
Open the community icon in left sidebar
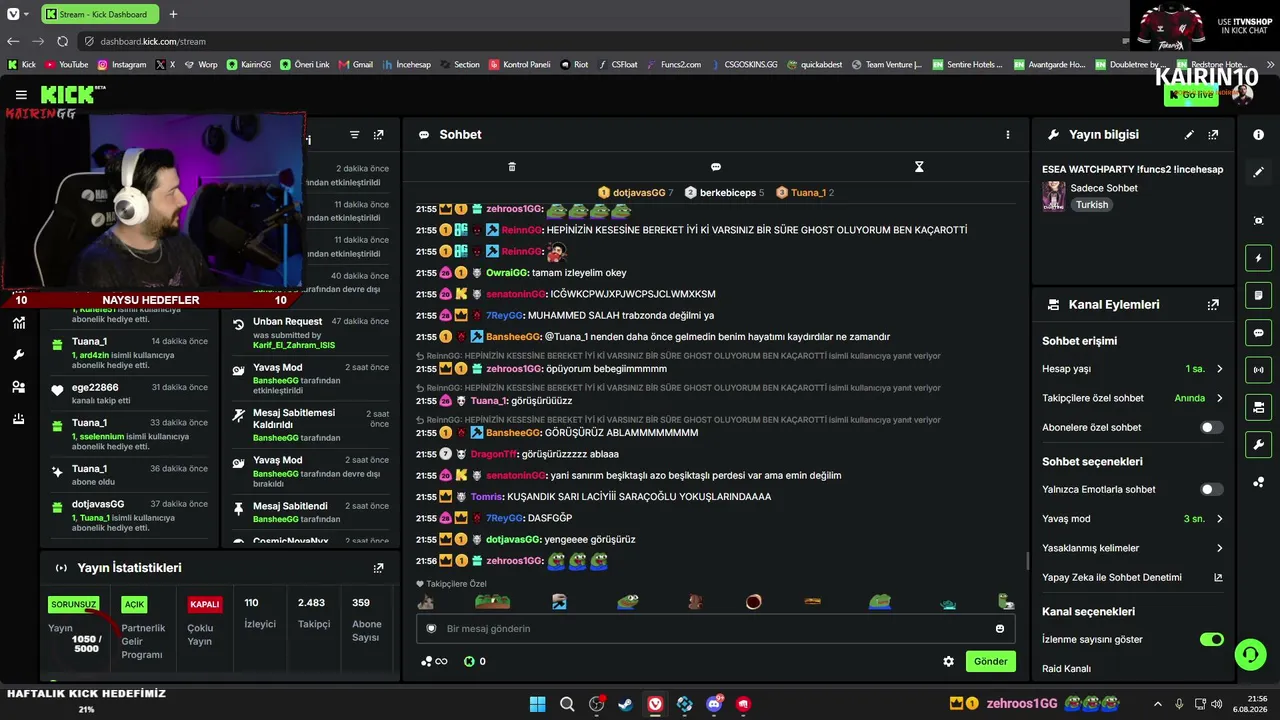18,387
